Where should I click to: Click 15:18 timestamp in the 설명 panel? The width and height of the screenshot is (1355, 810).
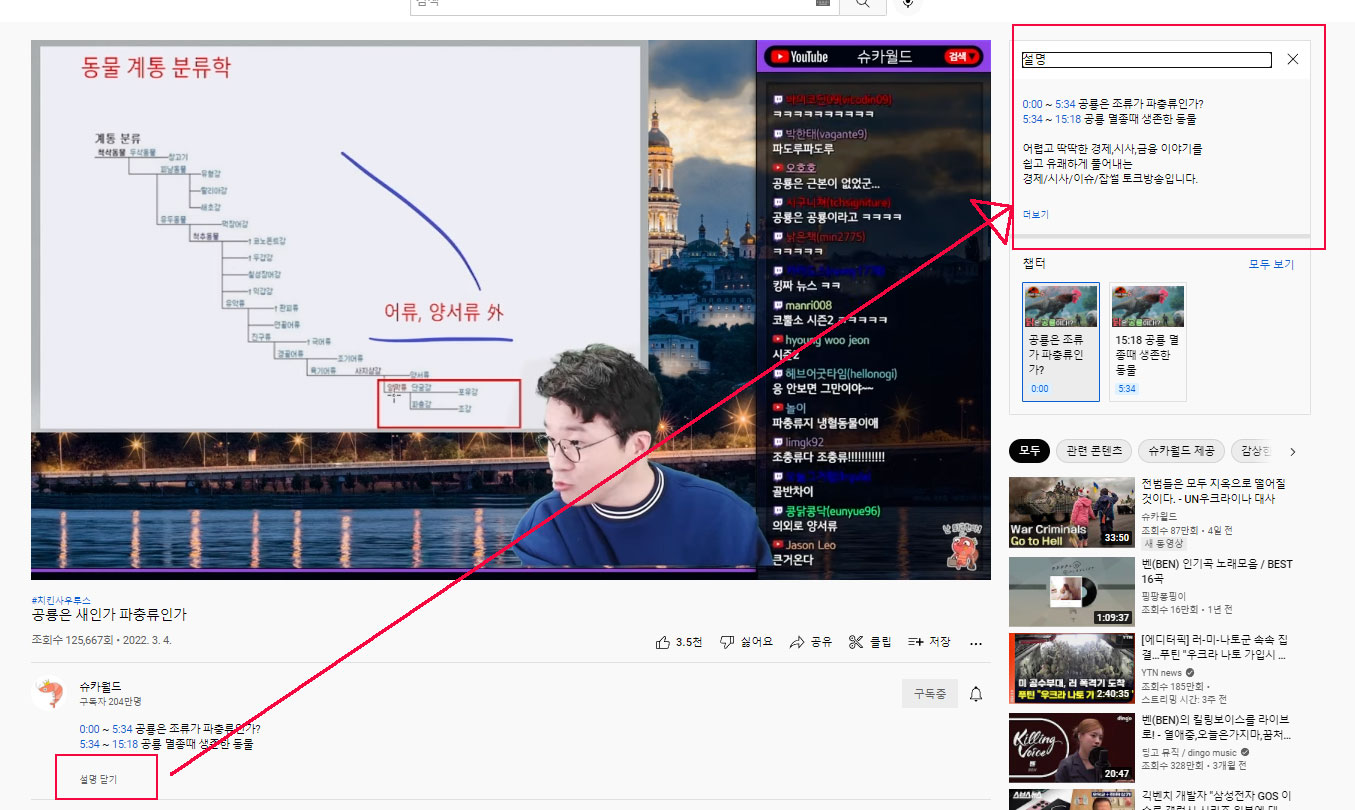[1067, 119]
